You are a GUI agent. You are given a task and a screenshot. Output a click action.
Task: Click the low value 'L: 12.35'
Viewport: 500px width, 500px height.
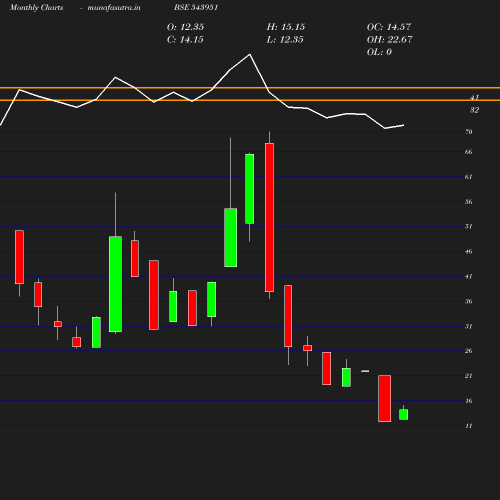click(285, 40)
